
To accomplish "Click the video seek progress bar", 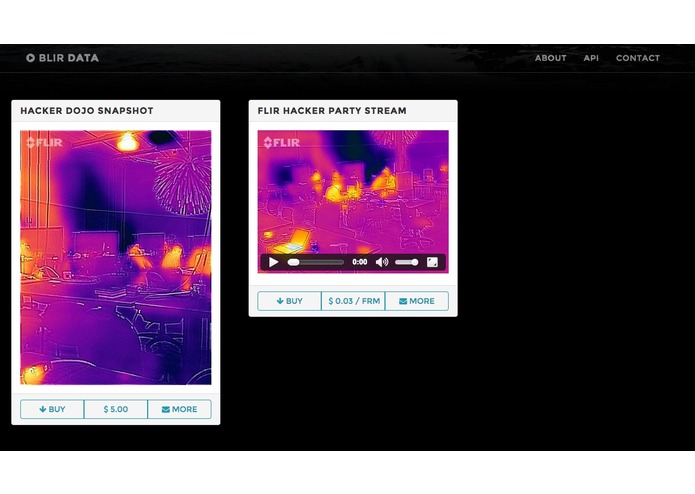I will 316,262.
